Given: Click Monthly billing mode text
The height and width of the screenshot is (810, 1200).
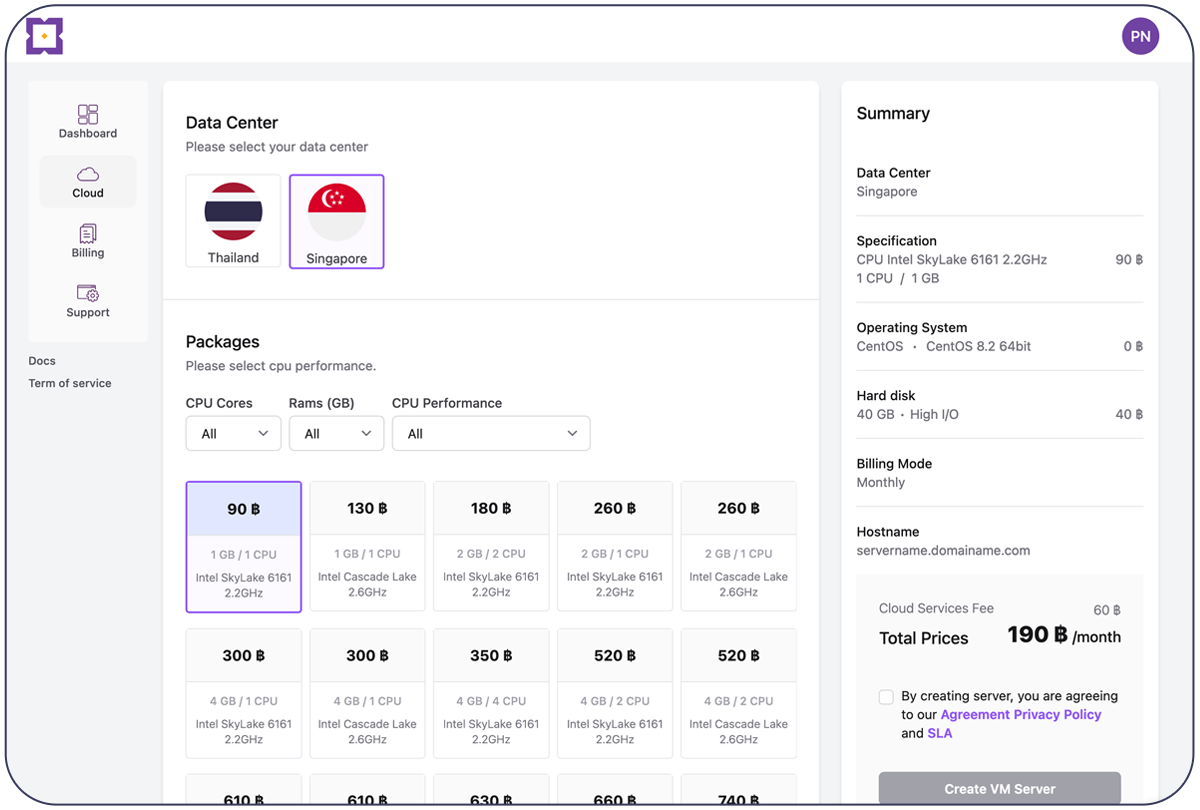Looking at the screenshot, I should click(881, 482).
